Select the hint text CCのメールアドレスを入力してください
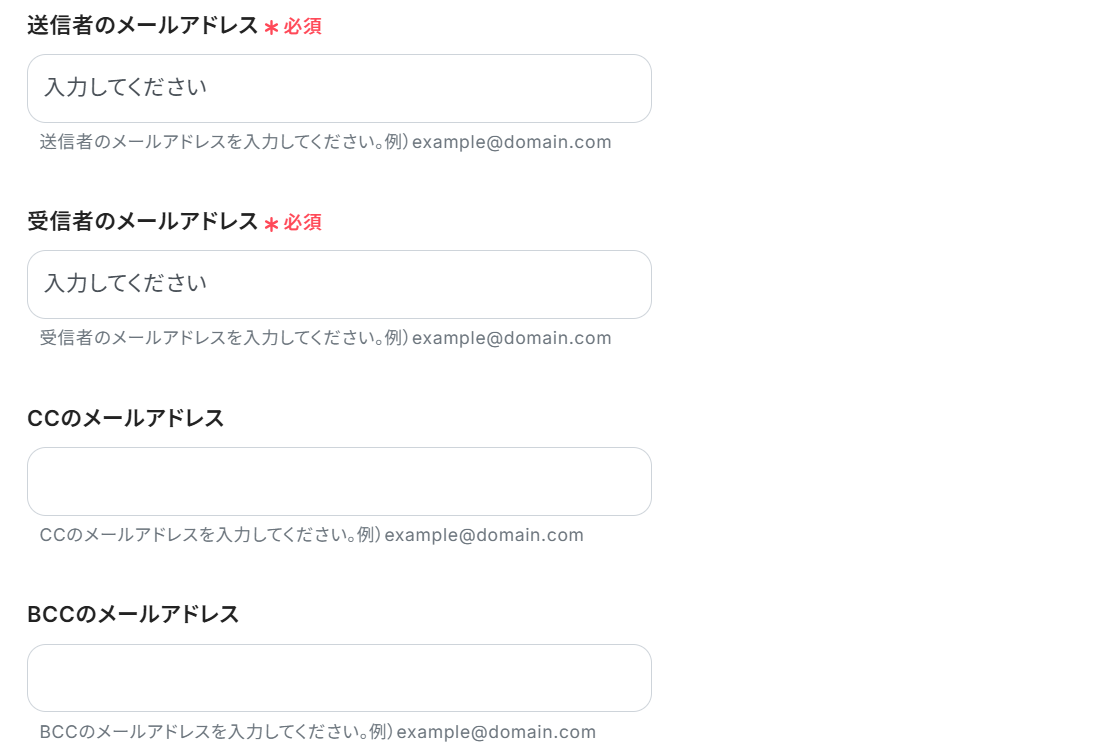 coord(198,534)
